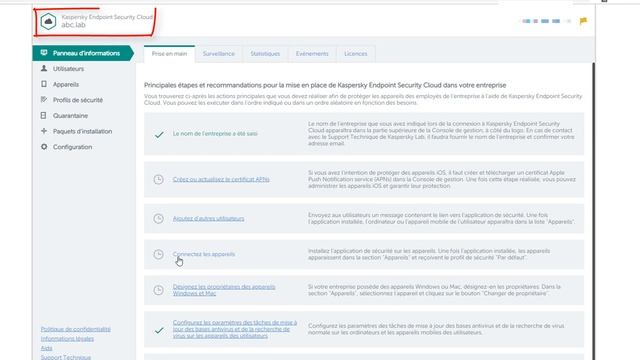This screenshot has height=360, width=640.
Task: Open Configurez les paramètres des tâches link
Action: (x=235, y=329)
